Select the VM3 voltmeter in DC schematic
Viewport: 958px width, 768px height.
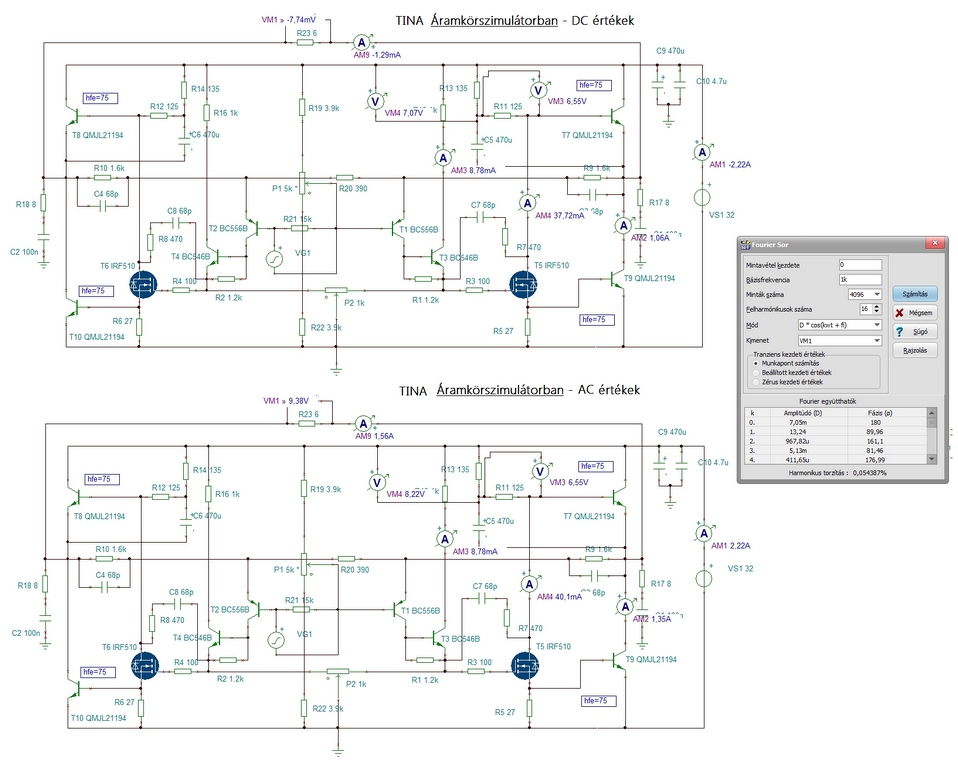pos(538,90)
